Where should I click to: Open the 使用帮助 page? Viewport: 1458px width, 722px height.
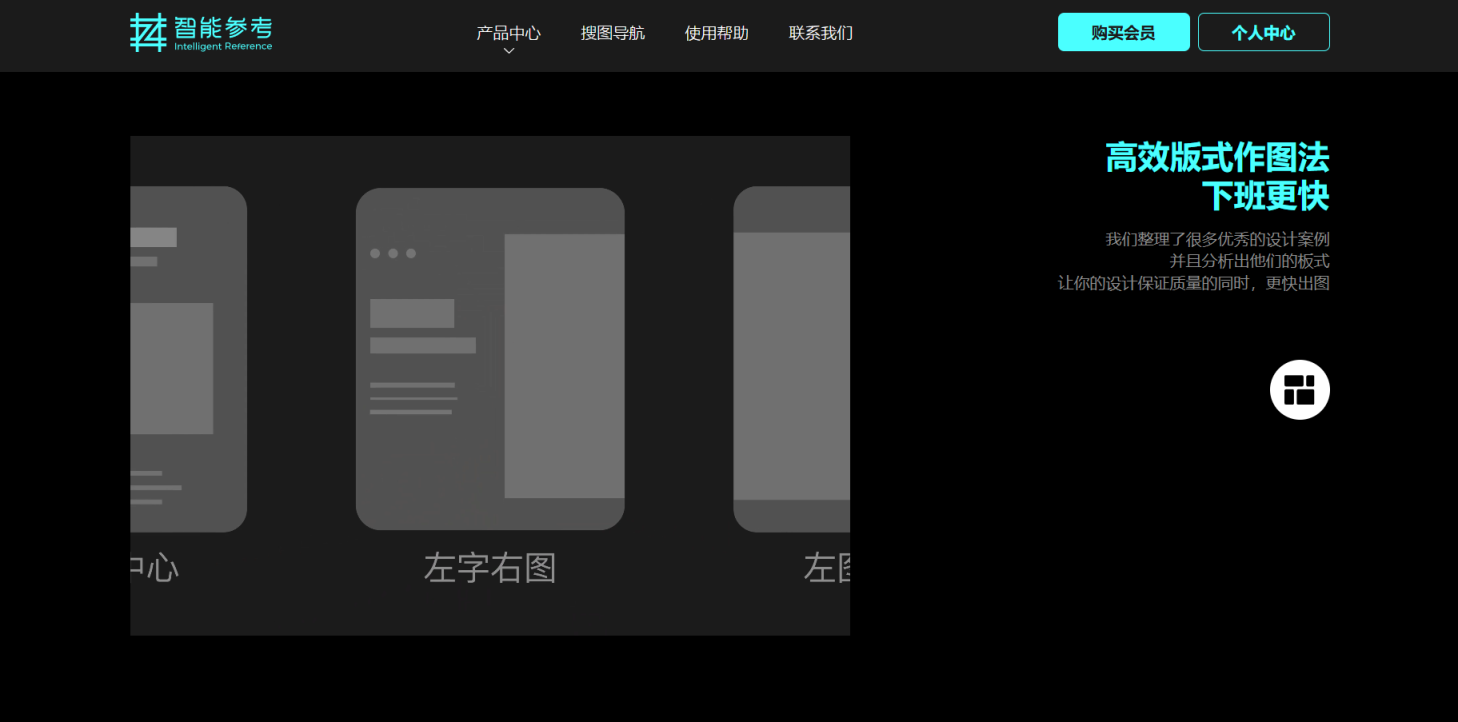tap(716, 33)
